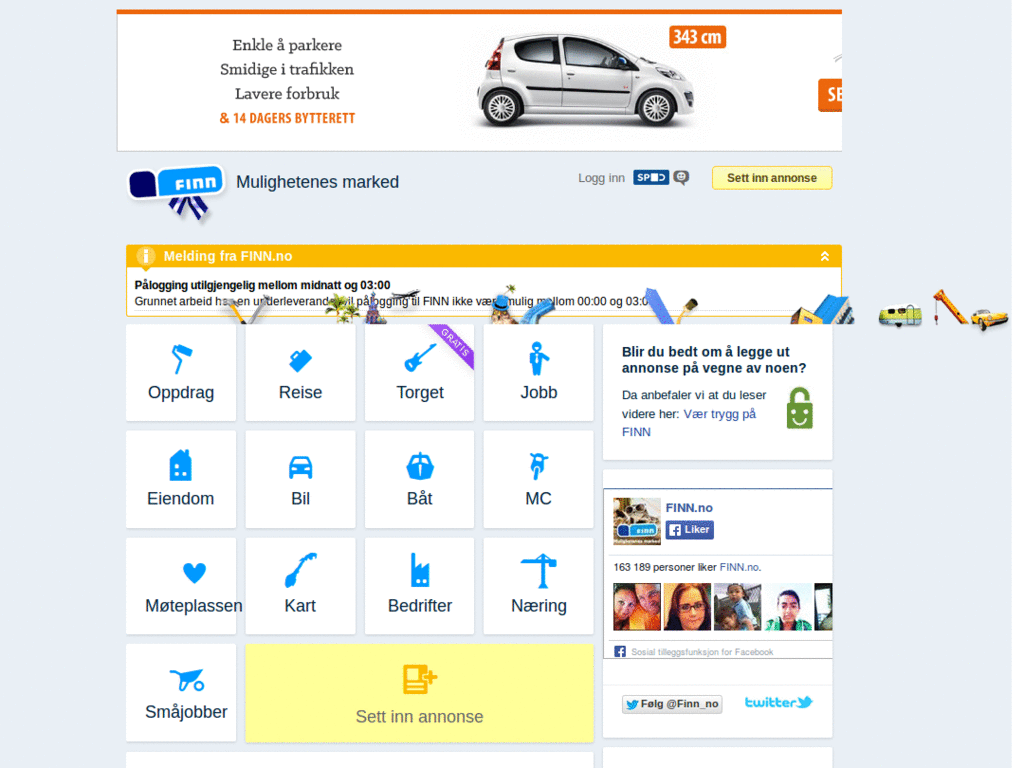Click the FINN logo
Viewport: 1024px width, 768px height.
(177, 191)
